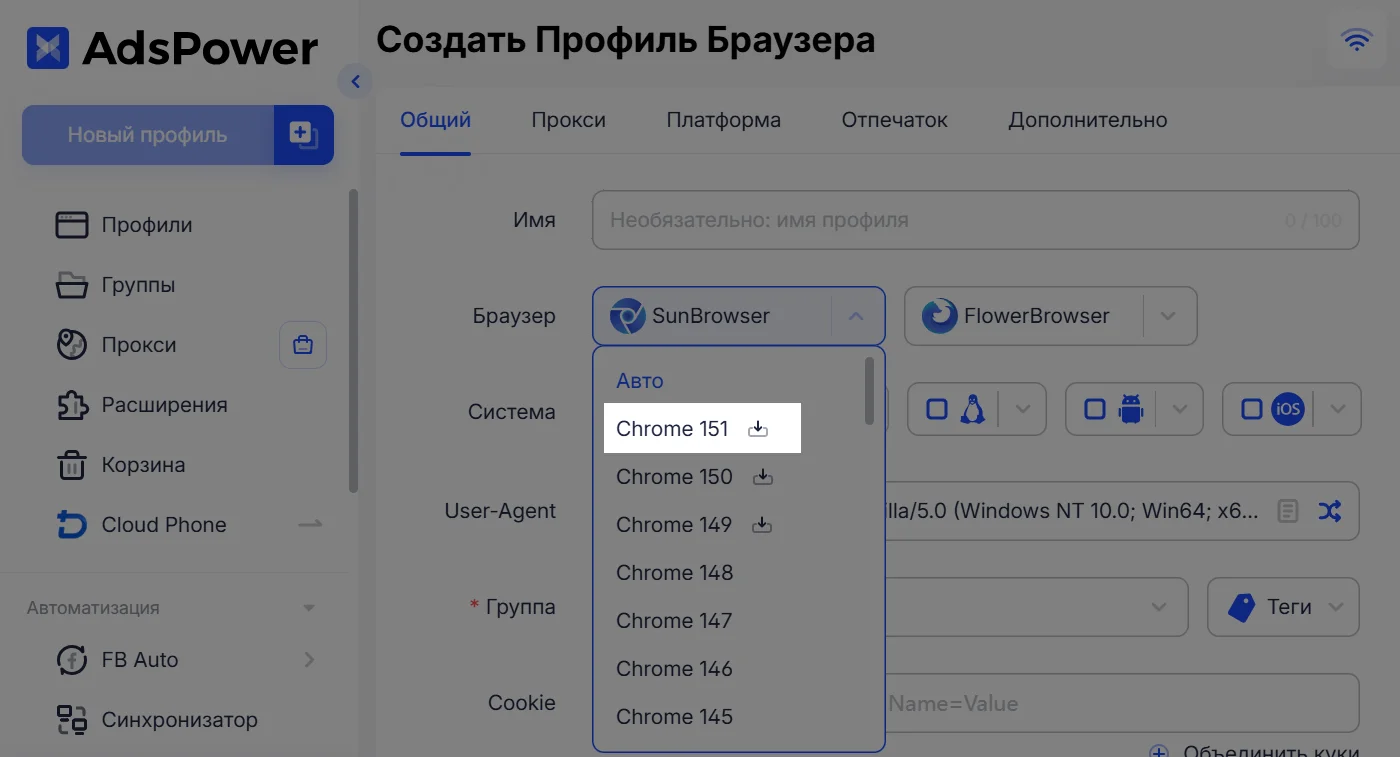The width and height of the screenshot is (1400, 757).
Task: Check the iOS system checkbox
Action: 1252,409
